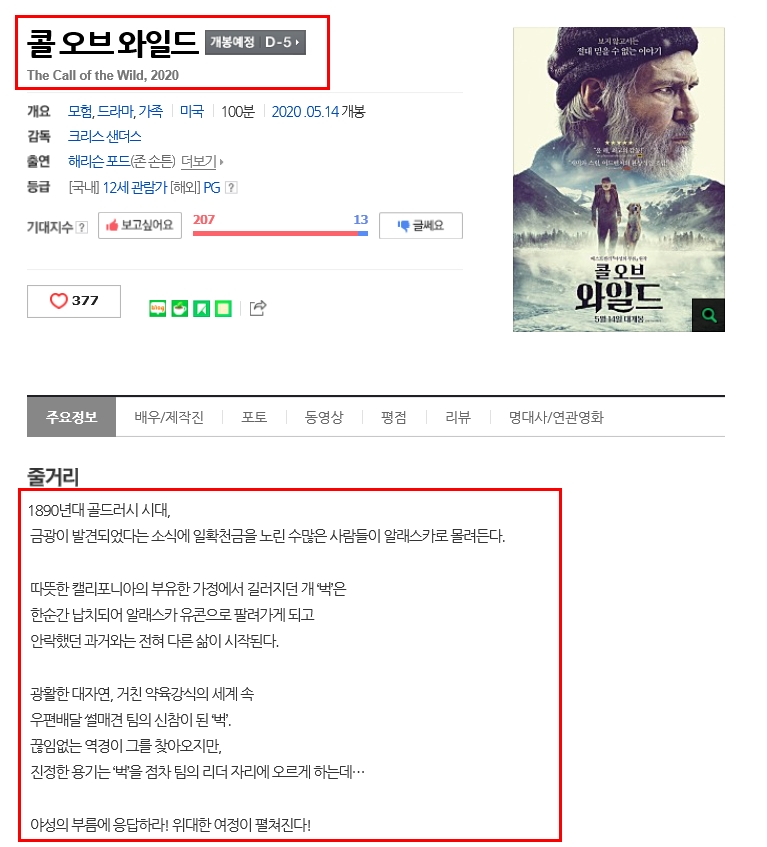Click the 해리슨 포드 actor link
Viewport: 767px width, 847px height.
[x=99, y=162]
